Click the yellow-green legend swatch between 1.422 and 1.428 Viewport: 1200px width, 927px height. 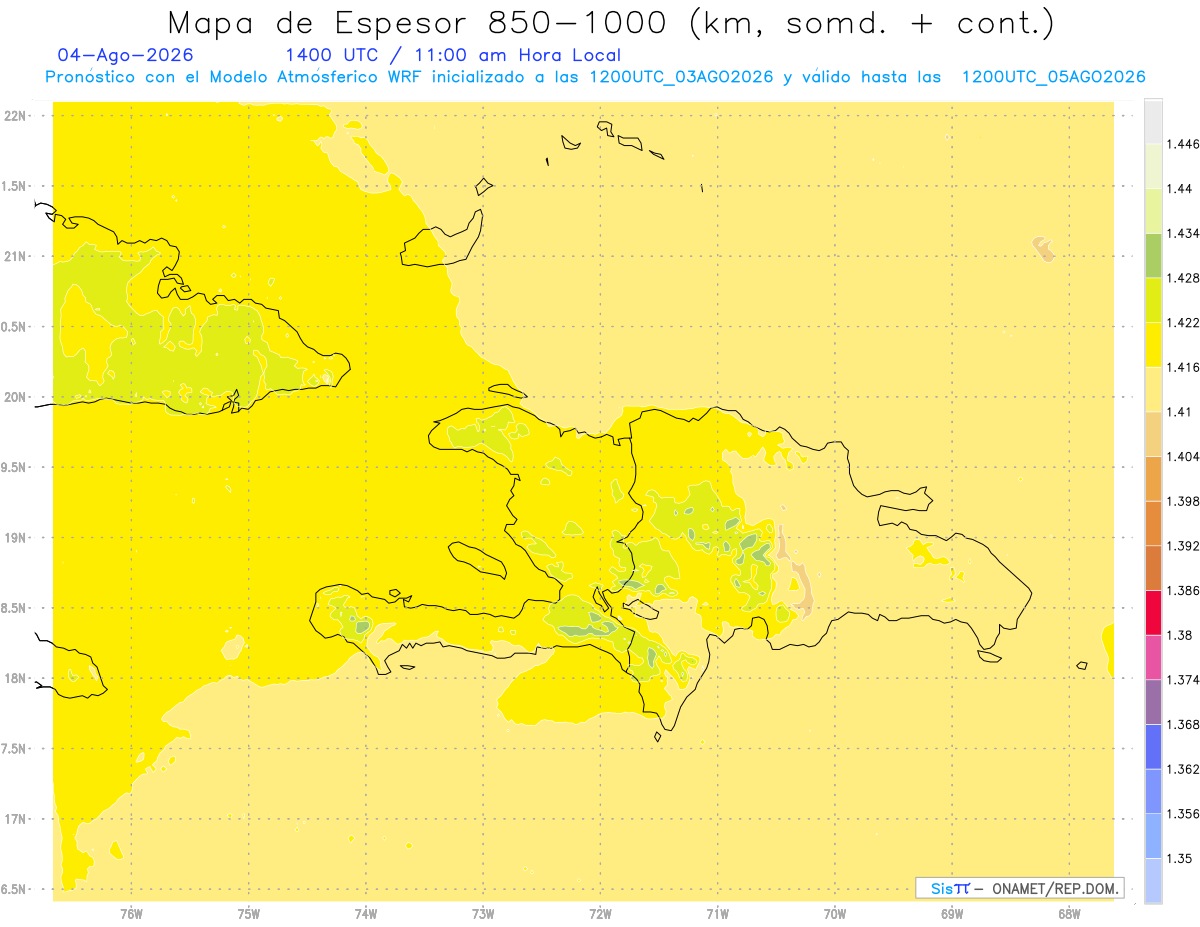1153,300
